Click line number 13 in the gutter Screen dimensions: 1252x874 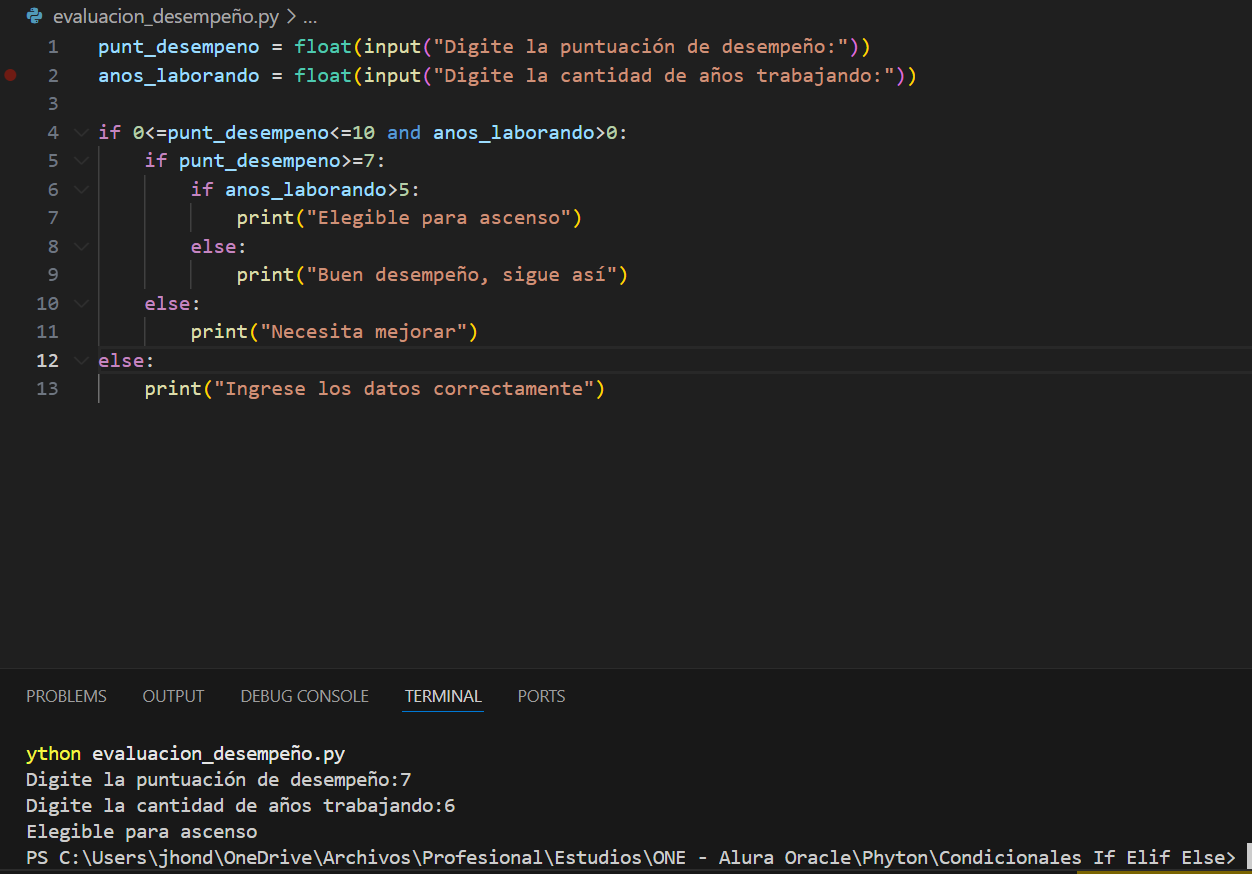(x=47, y=388)
